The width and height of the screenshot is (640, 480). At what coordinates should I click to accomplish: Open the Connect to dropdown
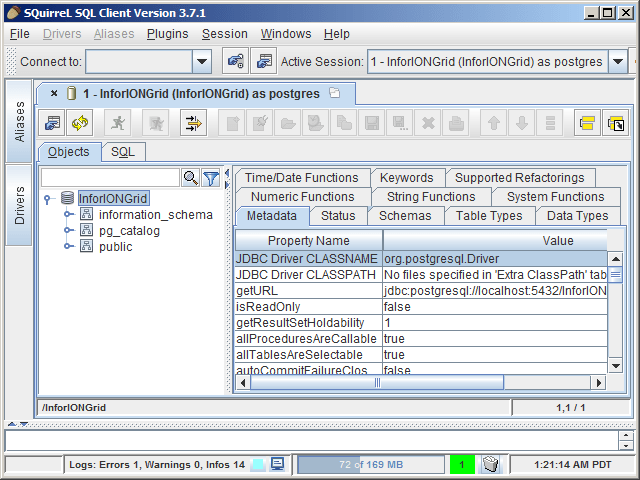pos(201,62)
